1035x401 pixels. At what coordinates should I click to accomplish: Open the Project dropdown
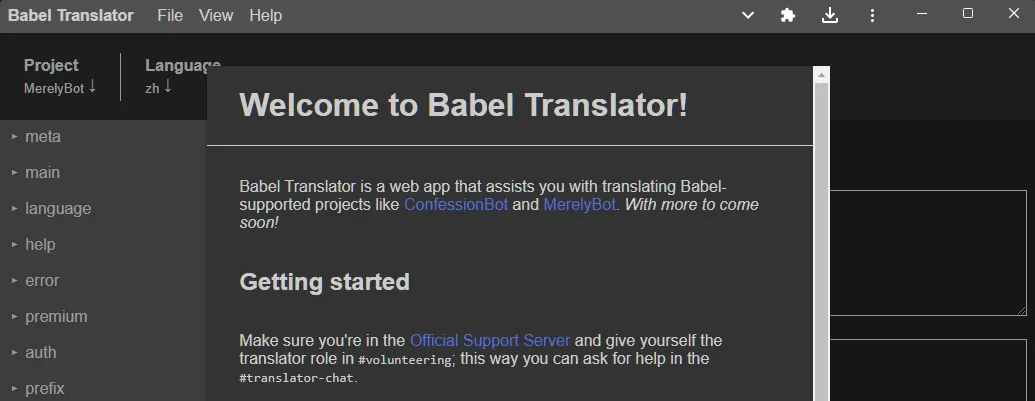pos(60,77)
